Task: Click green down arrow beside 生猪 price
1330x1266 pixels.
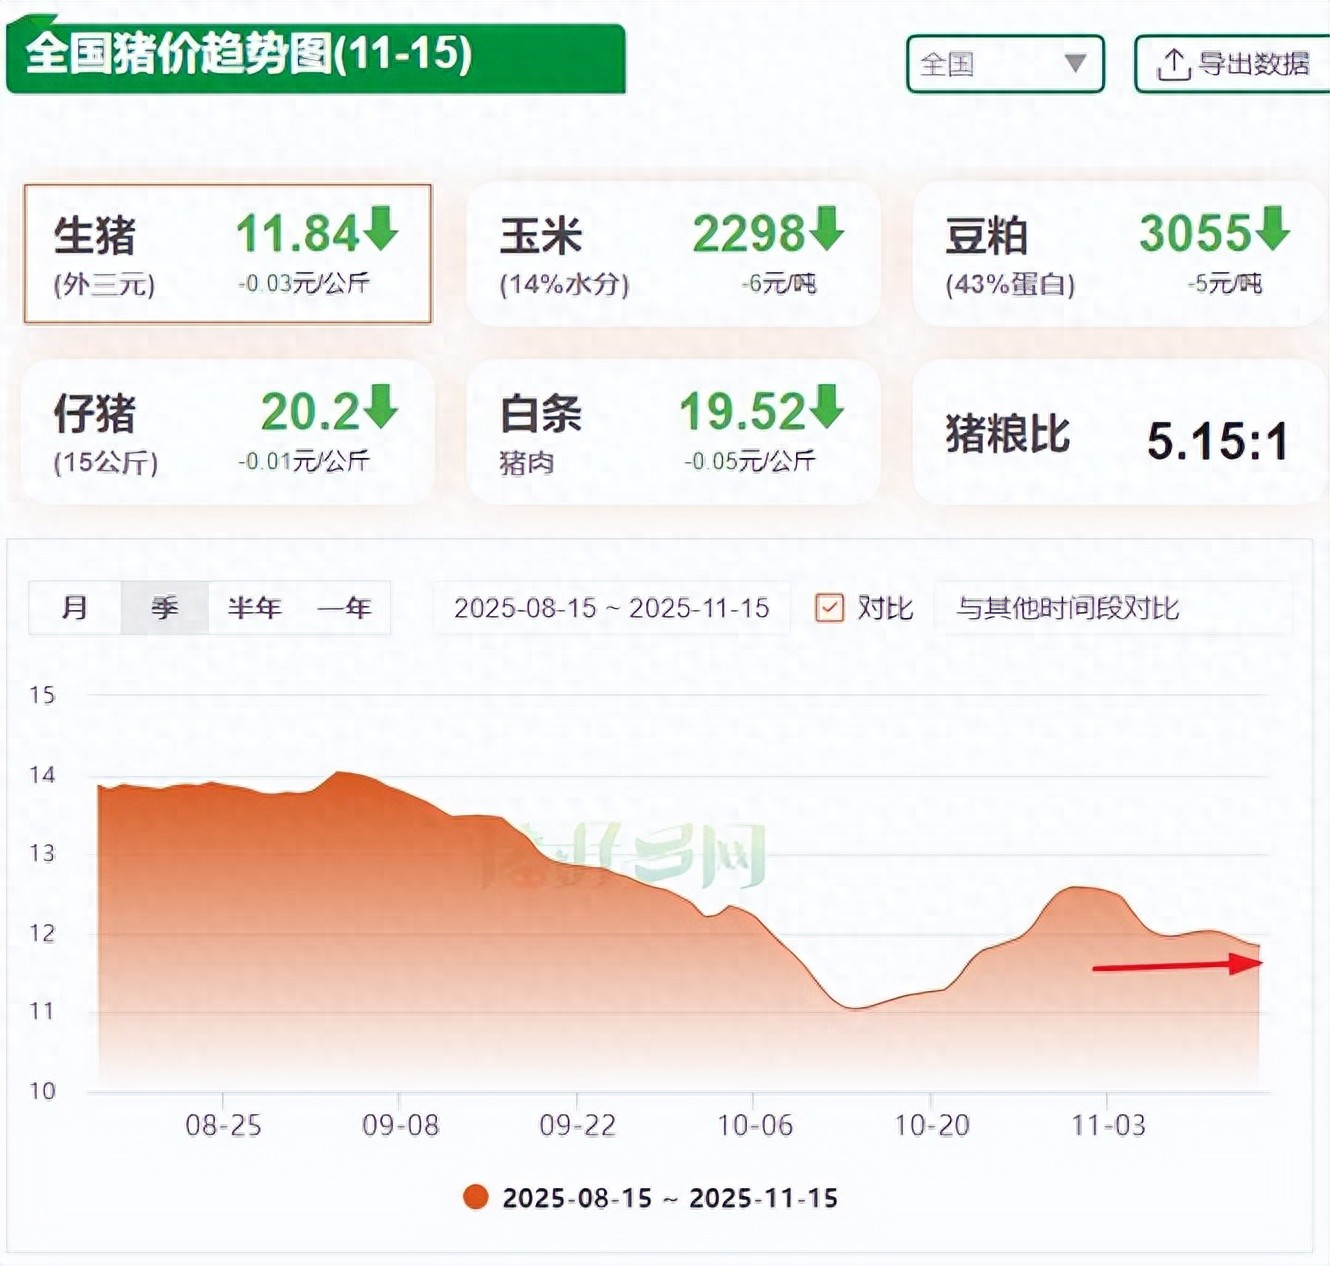Action: 381,228
